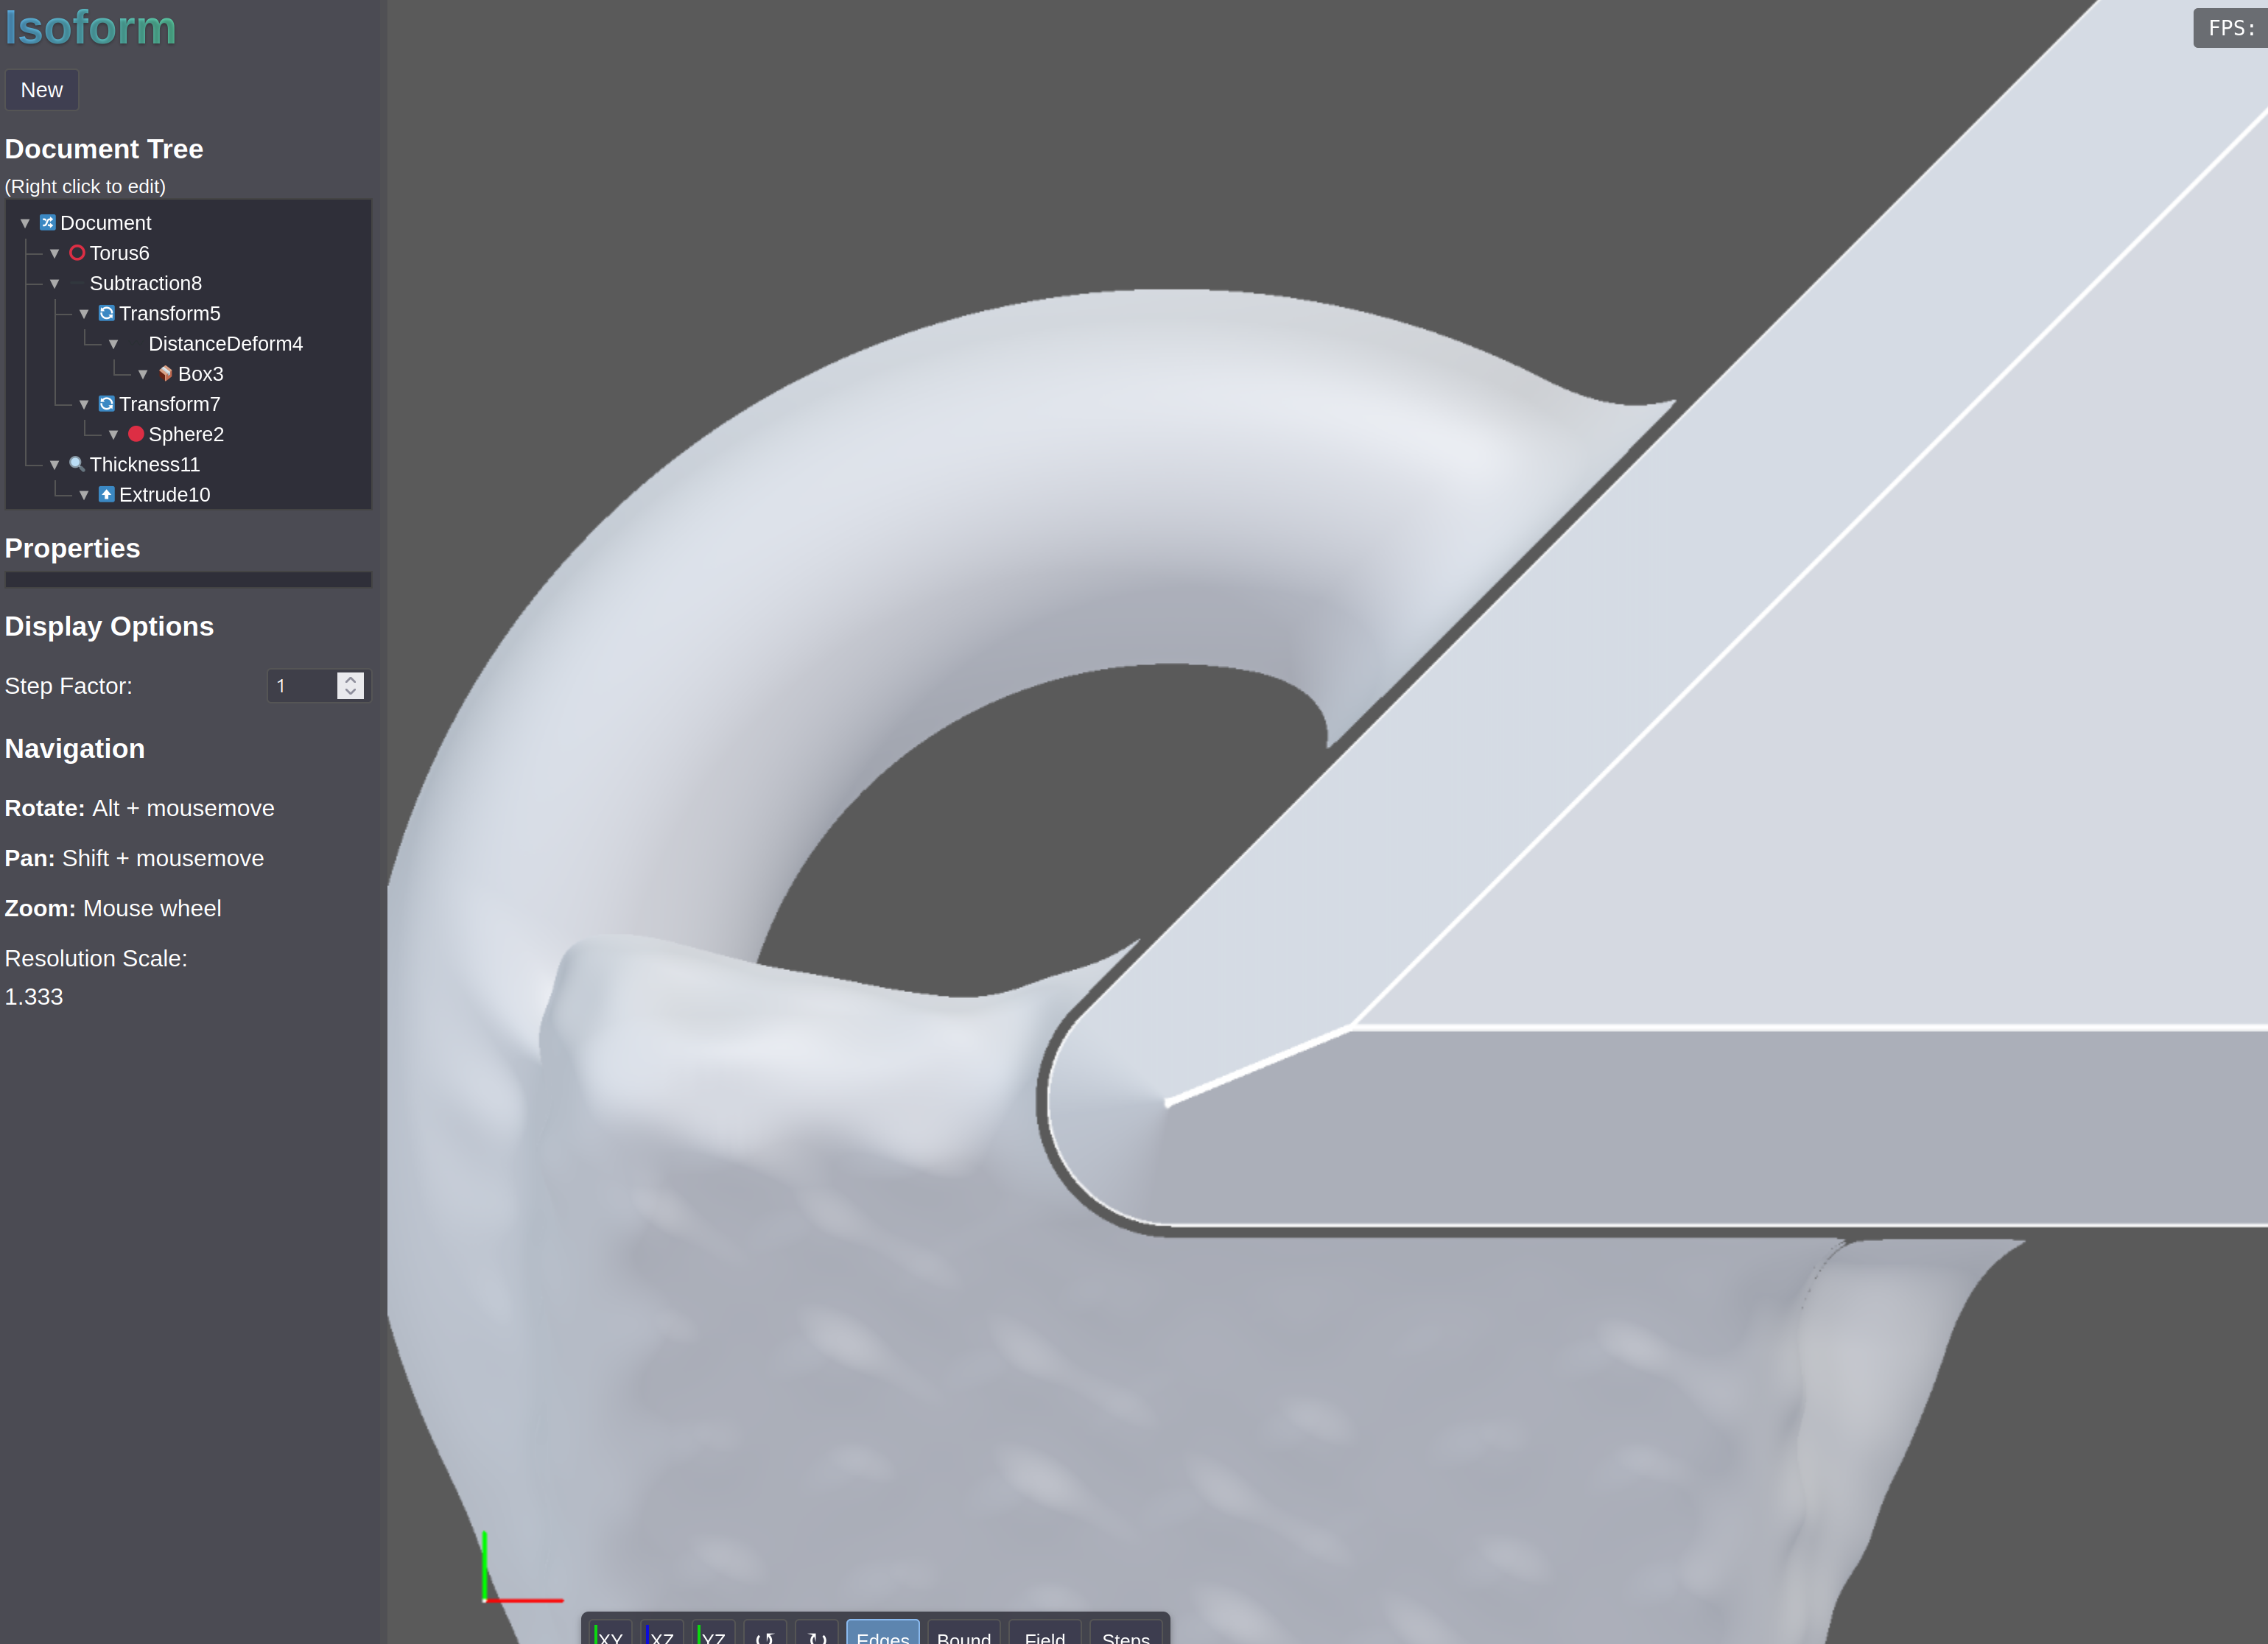This screenshot has height=1644, width=2268.
Task: Click the Box3 package icon
Action: [x=165, y=374]
